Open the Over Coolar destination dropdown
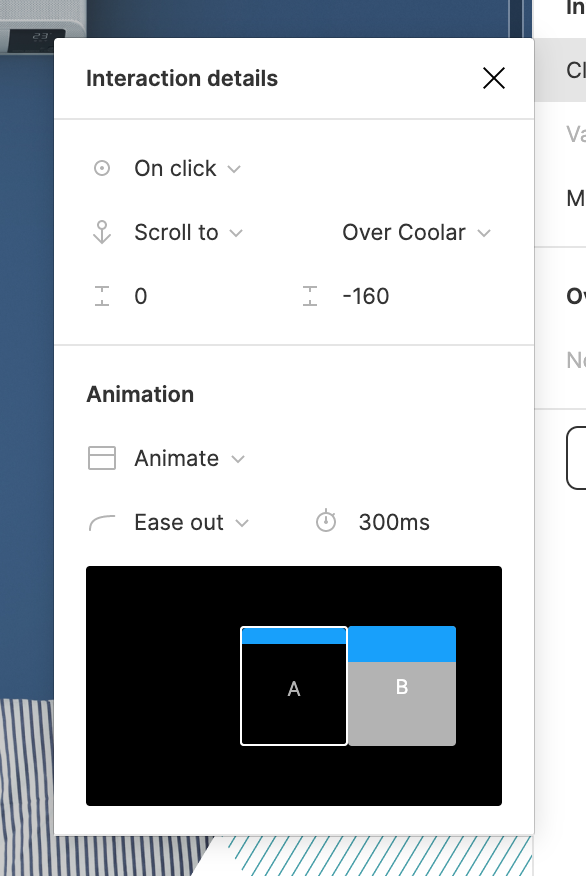 click(x=417, y=232)
